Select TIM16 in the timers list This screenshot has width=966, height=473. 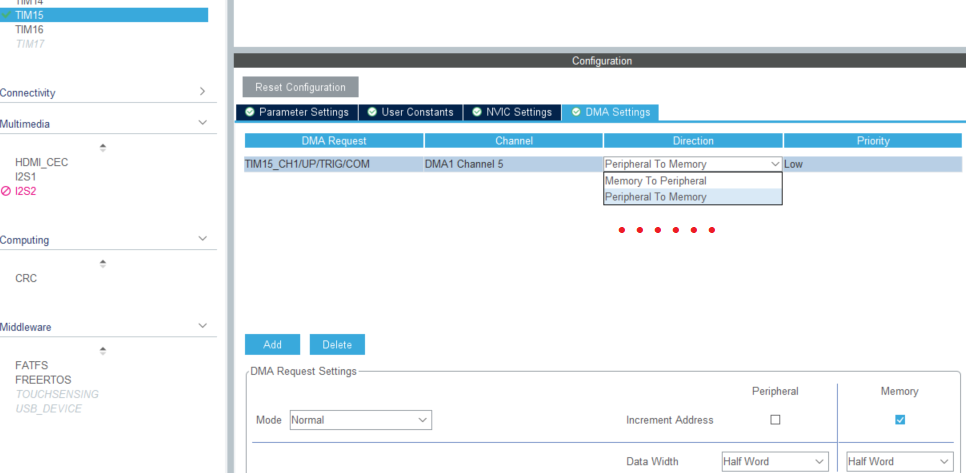point(29,30)
